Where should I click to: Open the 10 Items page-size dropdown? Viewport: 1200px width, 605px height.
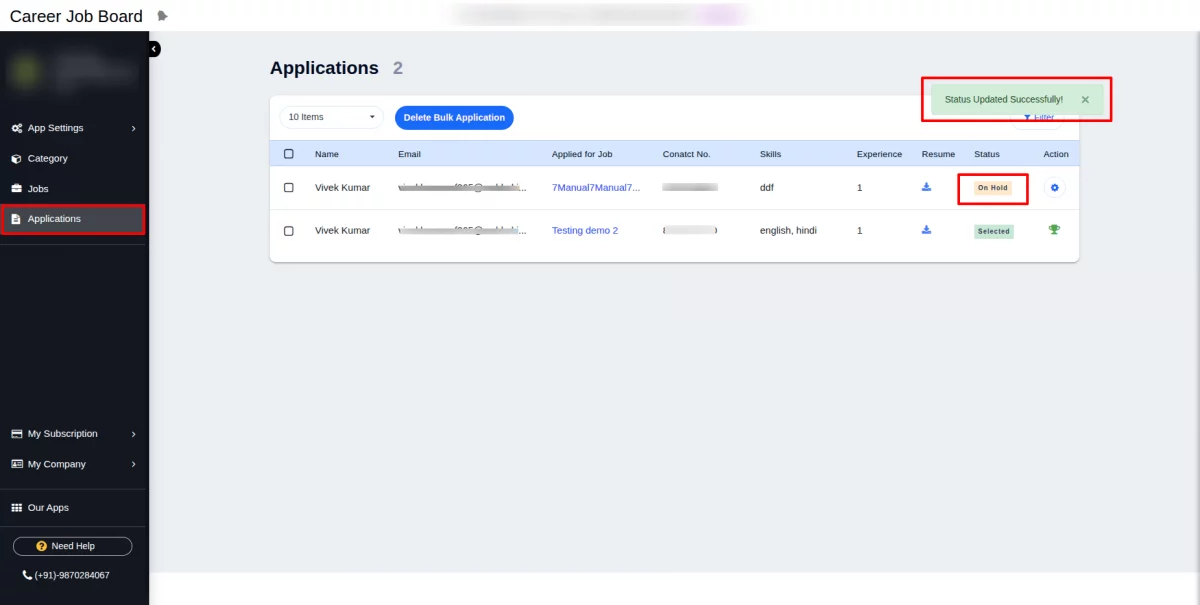[331, 117]
